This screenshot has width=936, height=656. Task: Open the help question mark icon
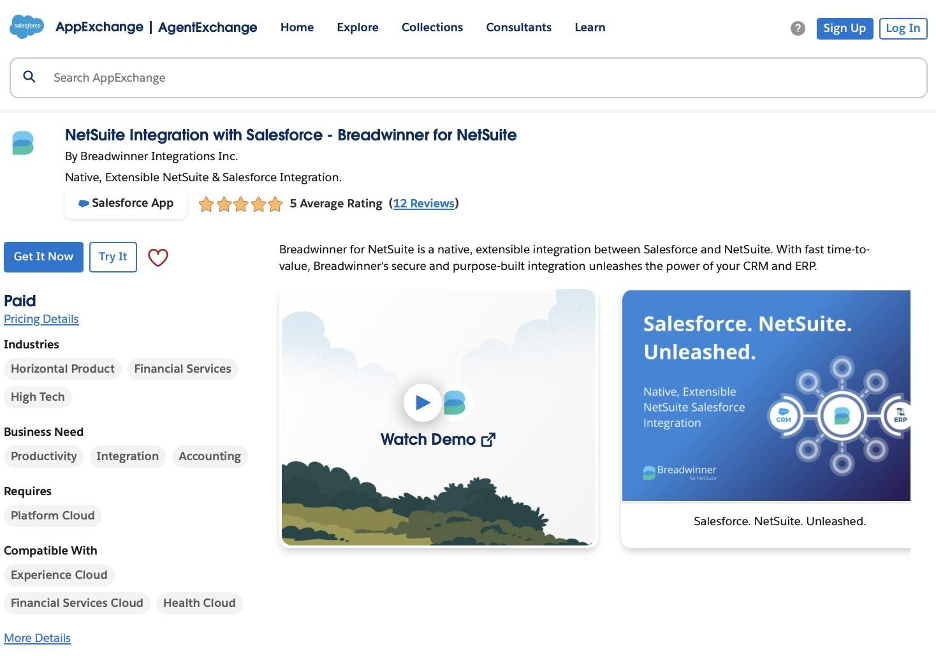(797, 28)
